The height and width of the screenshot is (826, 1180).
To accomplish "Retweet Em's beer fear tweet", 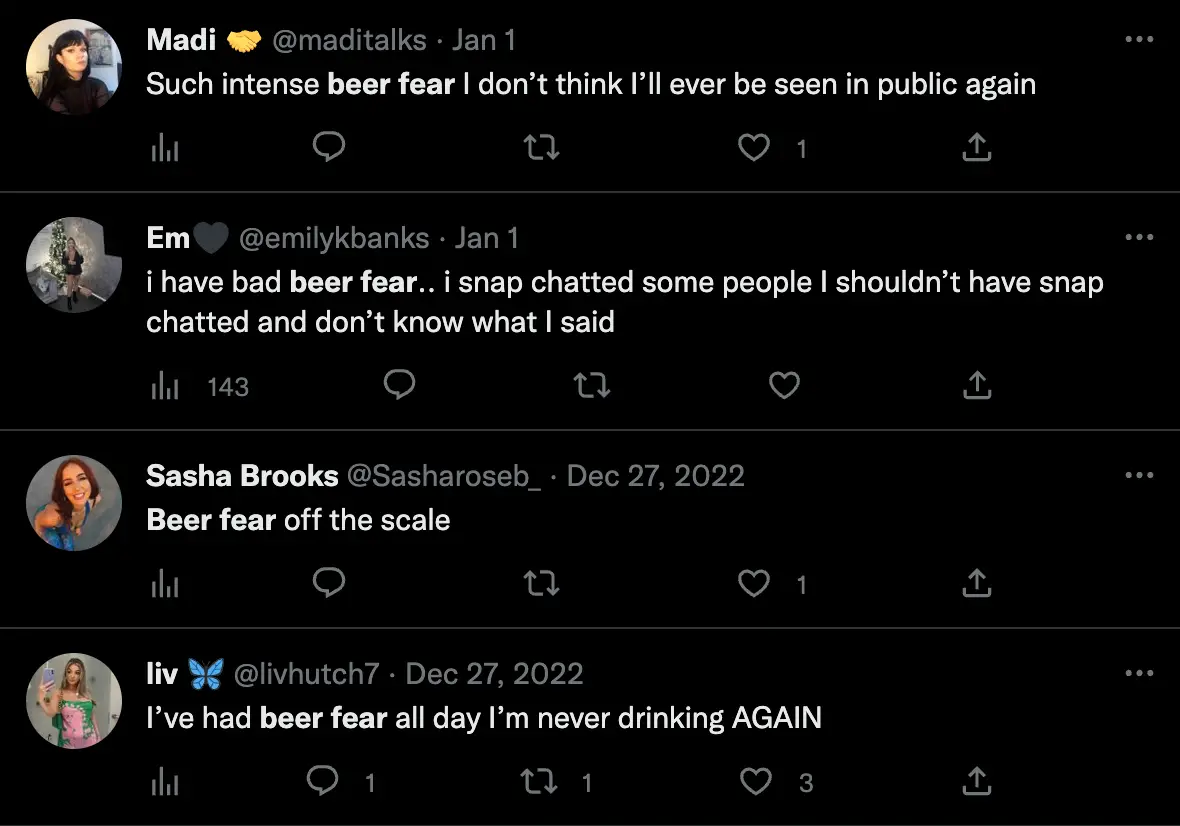I will (x=591, y=385).
